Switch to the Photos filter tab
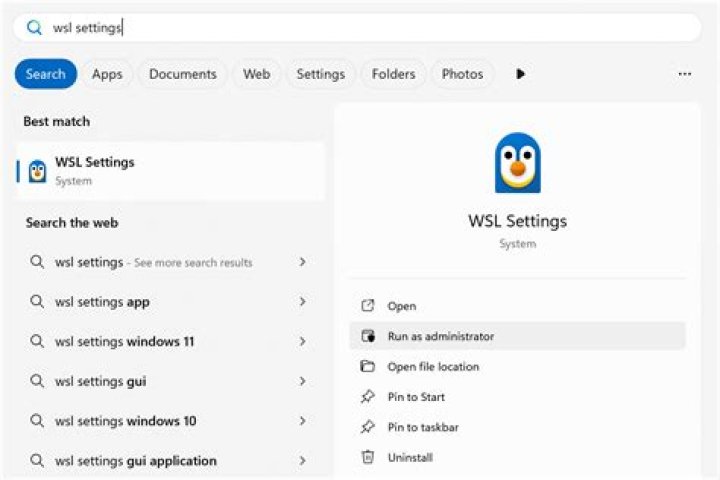The image size is (720, 480). coord(462,74)
